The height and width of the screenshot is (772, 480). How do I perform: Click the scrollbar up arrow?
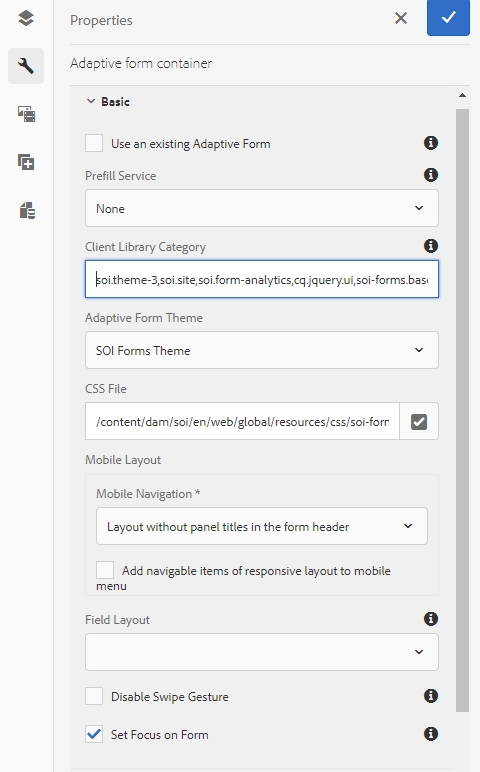tap(462, 95)
